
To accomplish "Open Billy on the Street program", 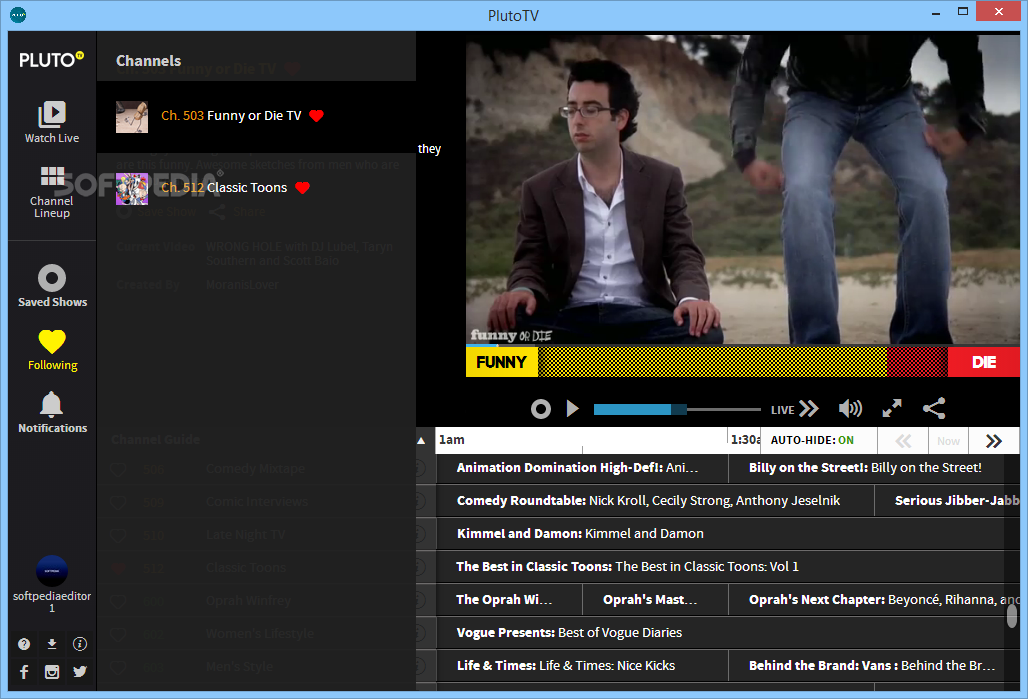I will pos(873,468).
